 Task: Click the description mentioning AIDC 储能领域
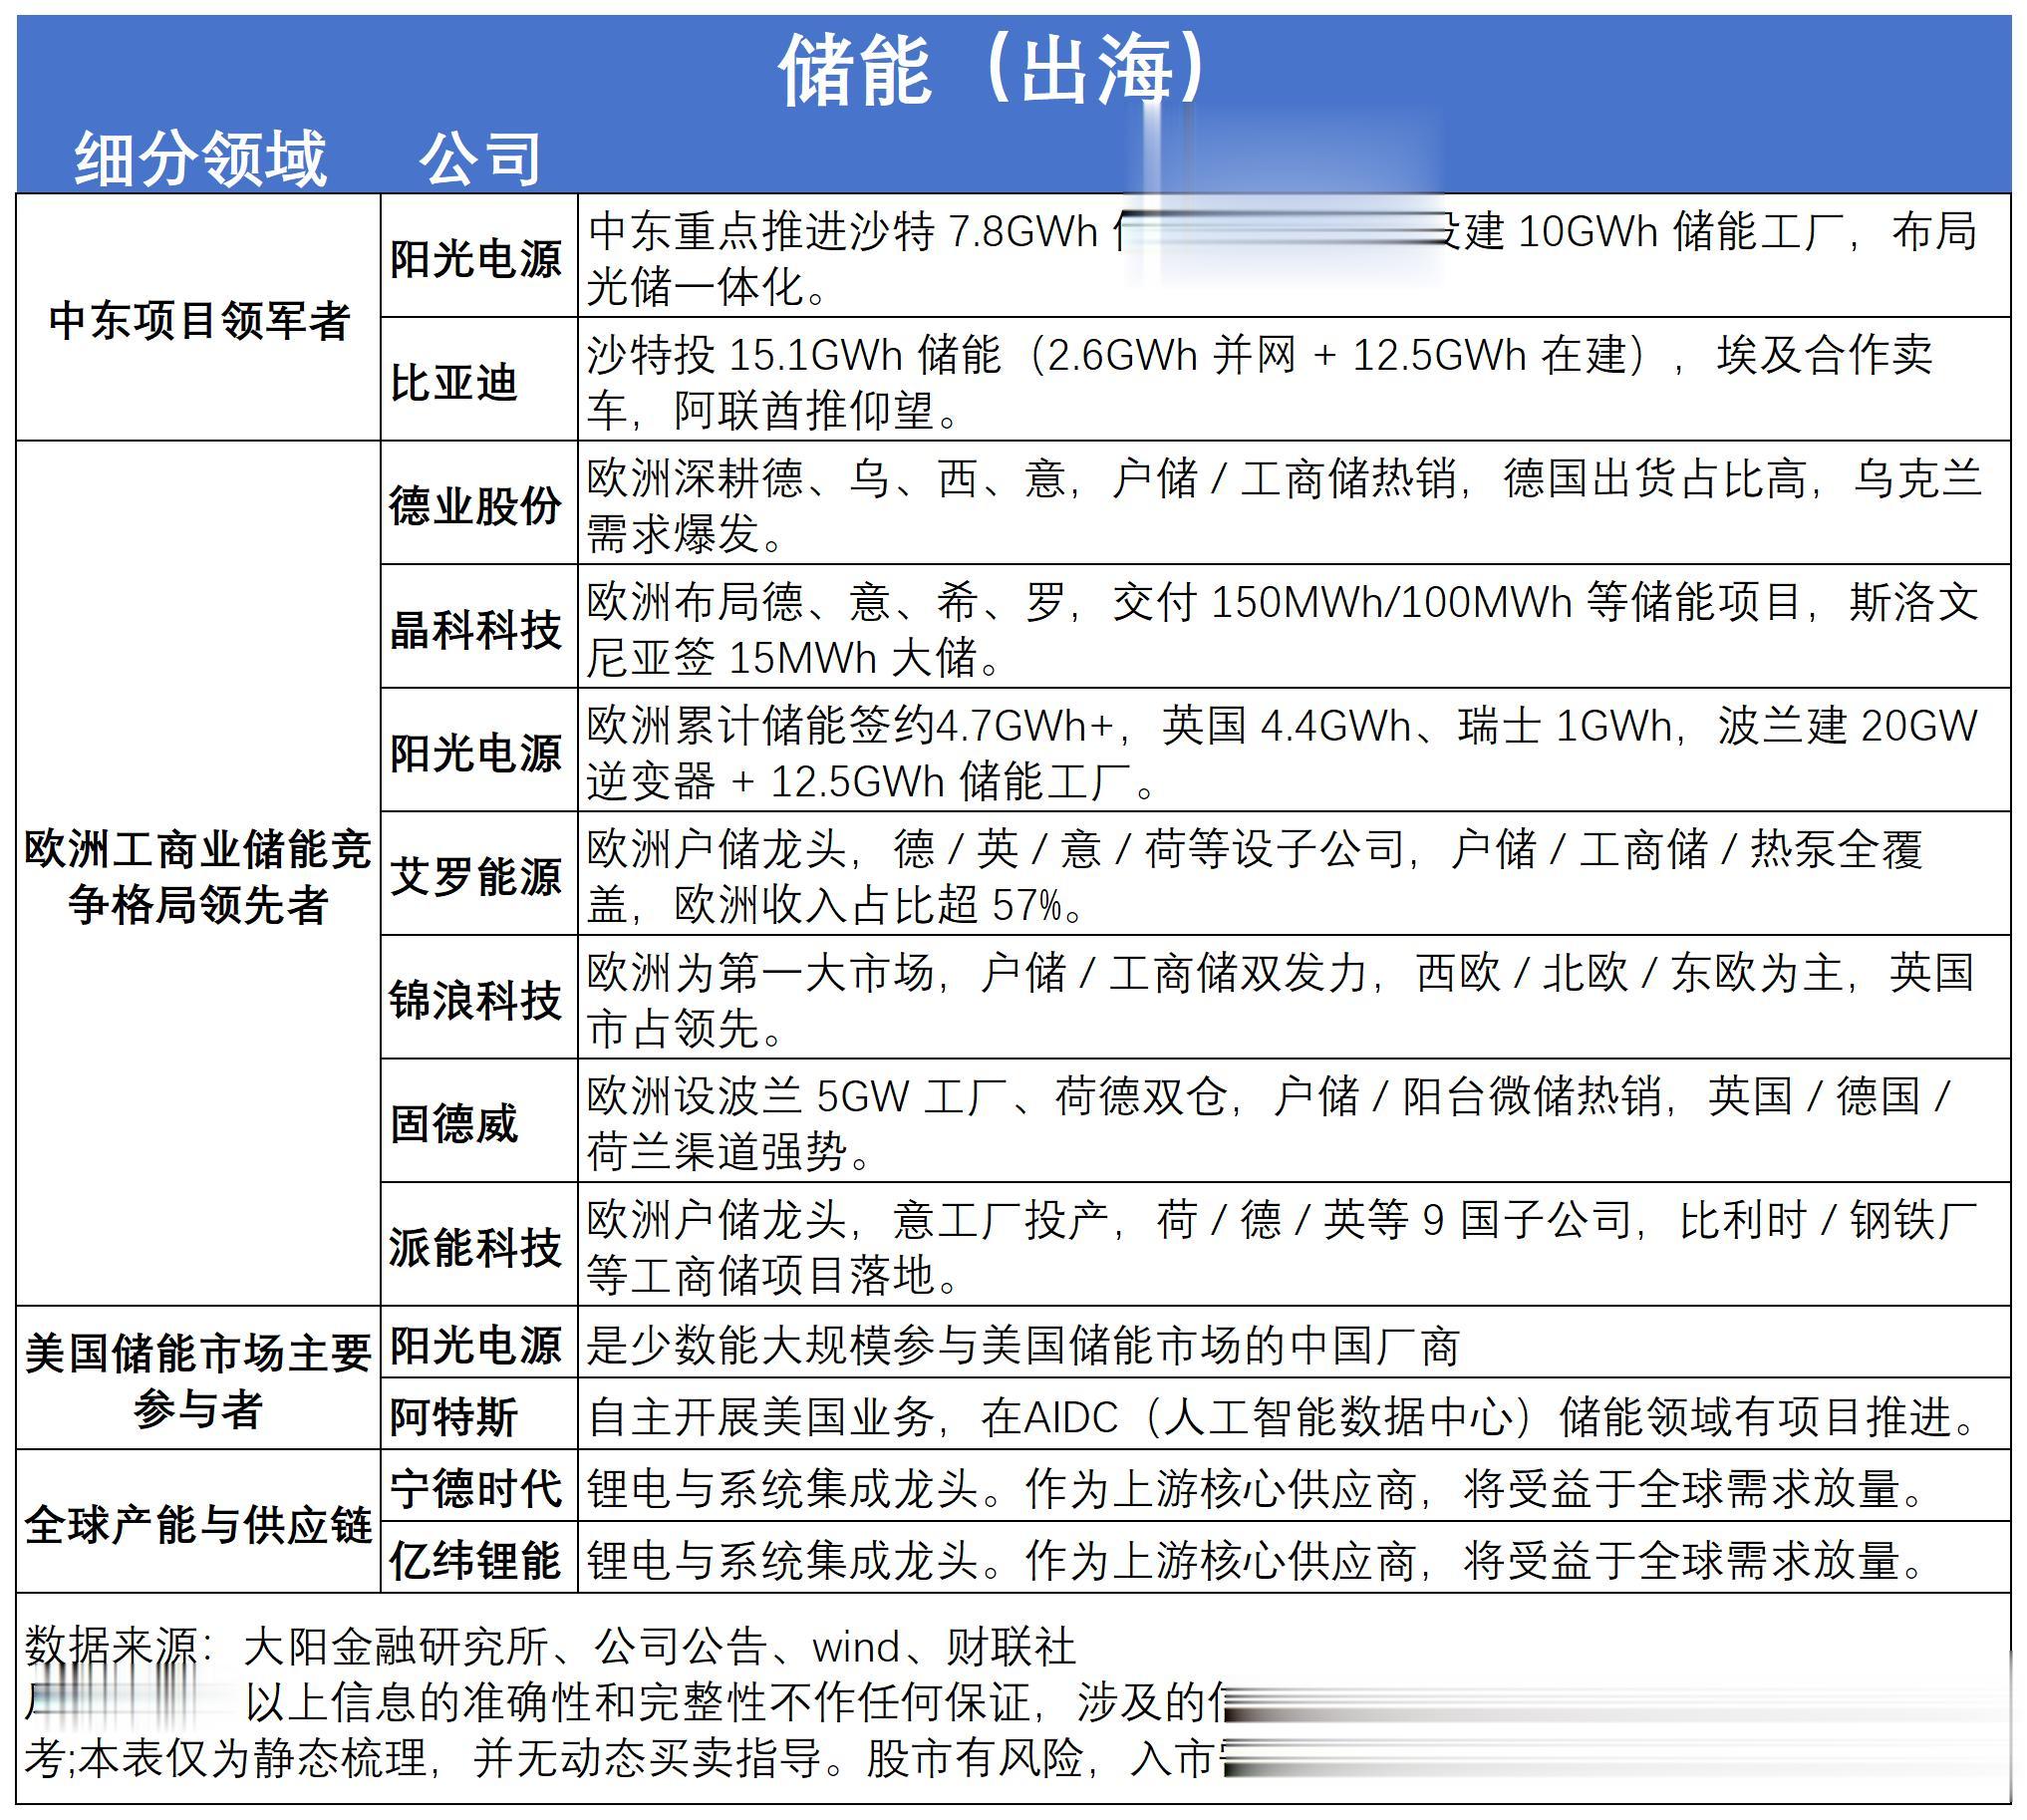tap(1280, 1416)
